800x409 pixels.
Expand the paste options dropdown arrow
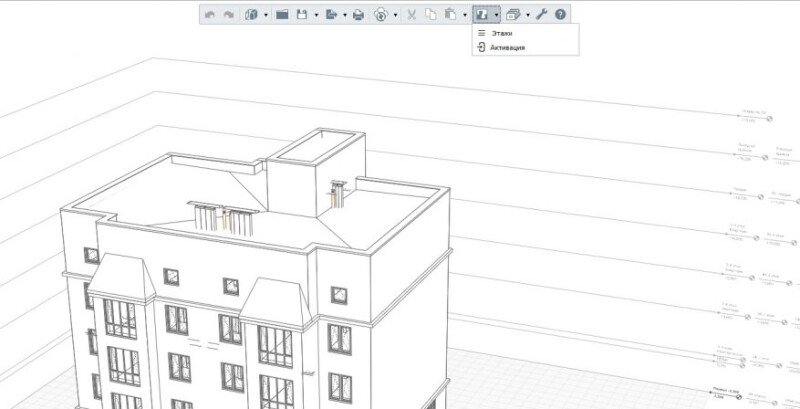pos(465,15)
